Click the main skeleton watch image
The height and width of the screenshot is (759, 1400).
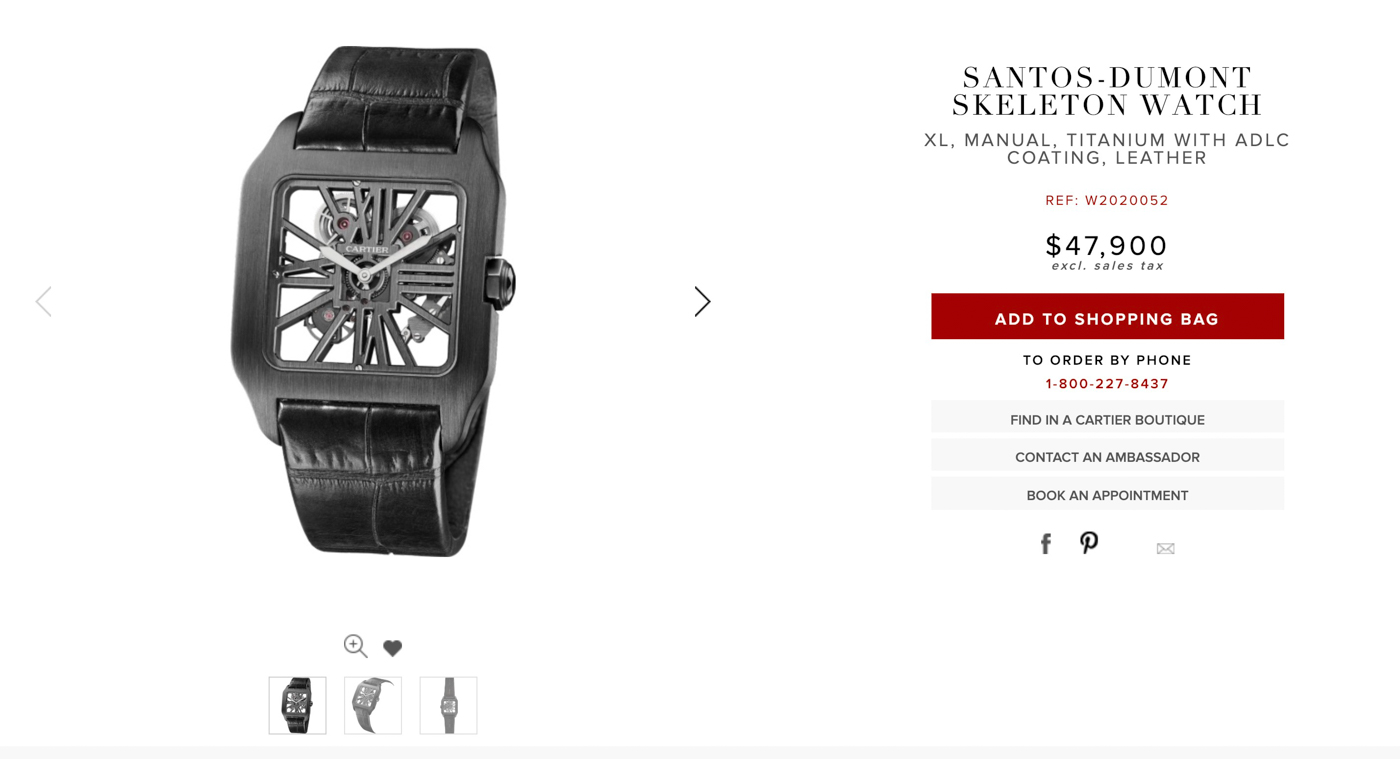tap(372, 301)
